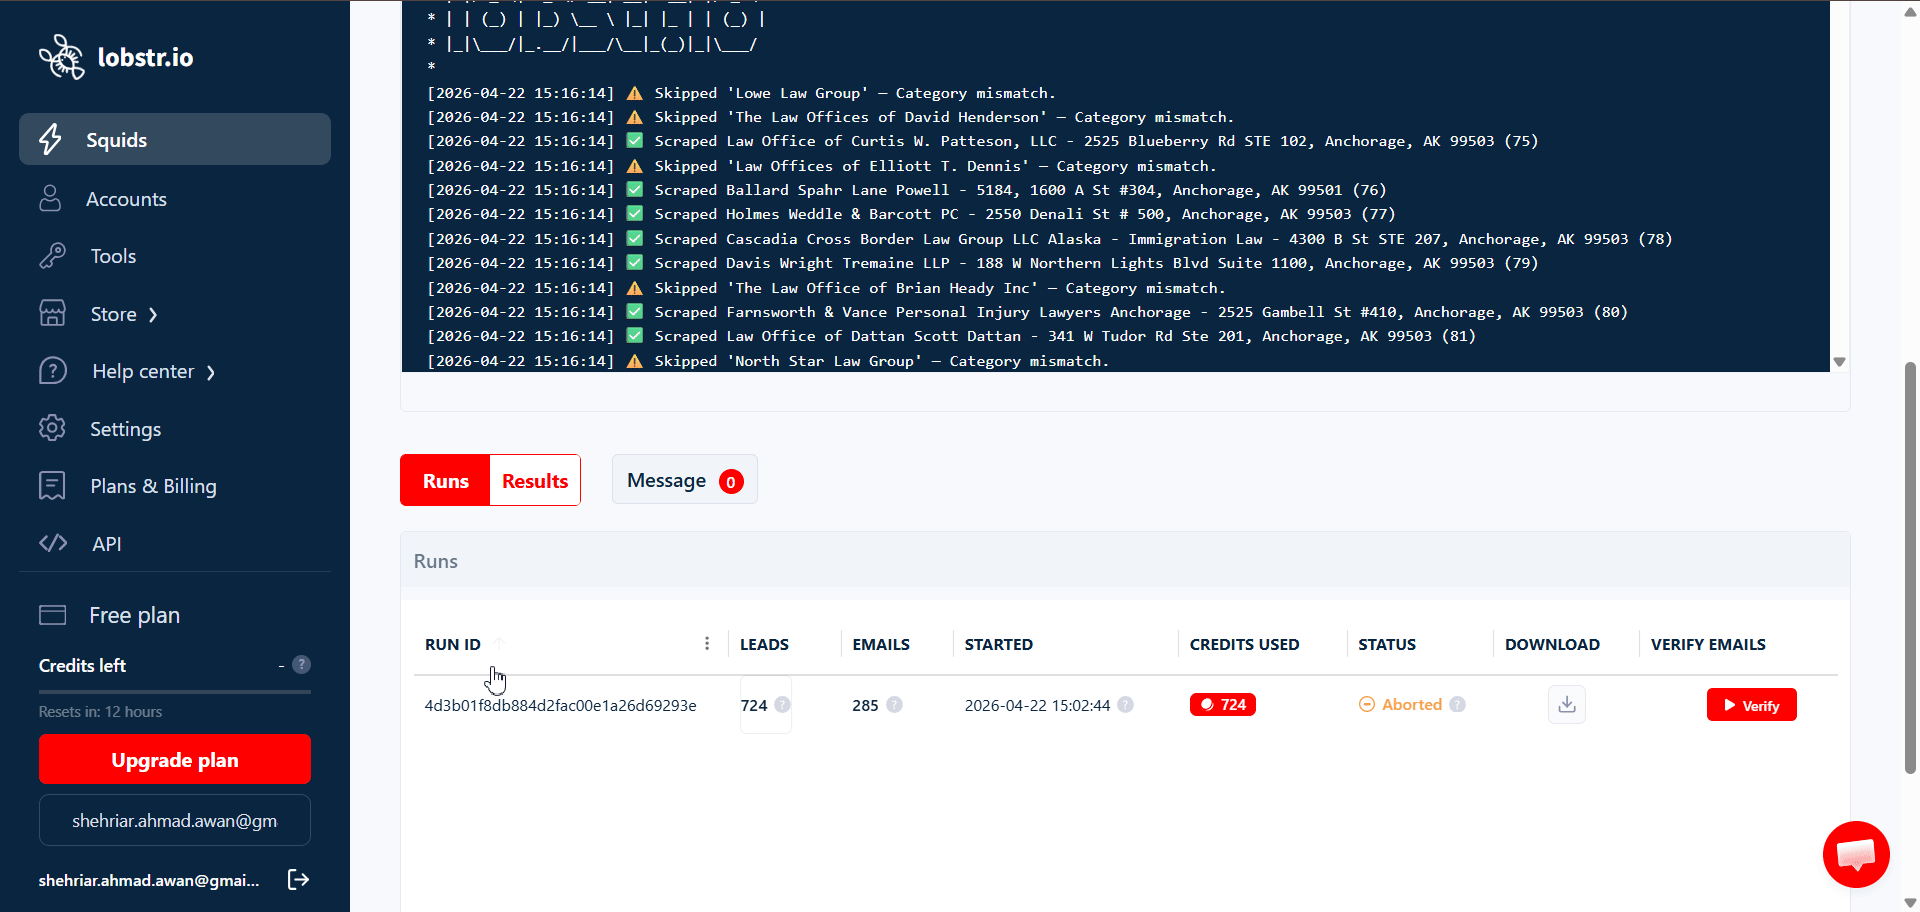Click the page vertical scrollbar thumb
1920x912 pixels.
coord(1910,567)
